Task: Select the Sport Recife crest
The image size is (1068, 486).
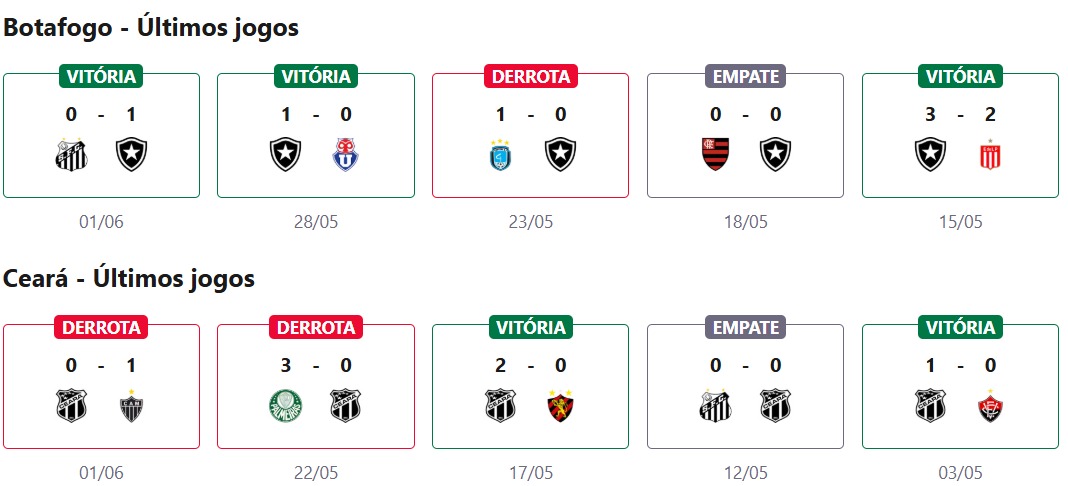Action: [560, 405]
